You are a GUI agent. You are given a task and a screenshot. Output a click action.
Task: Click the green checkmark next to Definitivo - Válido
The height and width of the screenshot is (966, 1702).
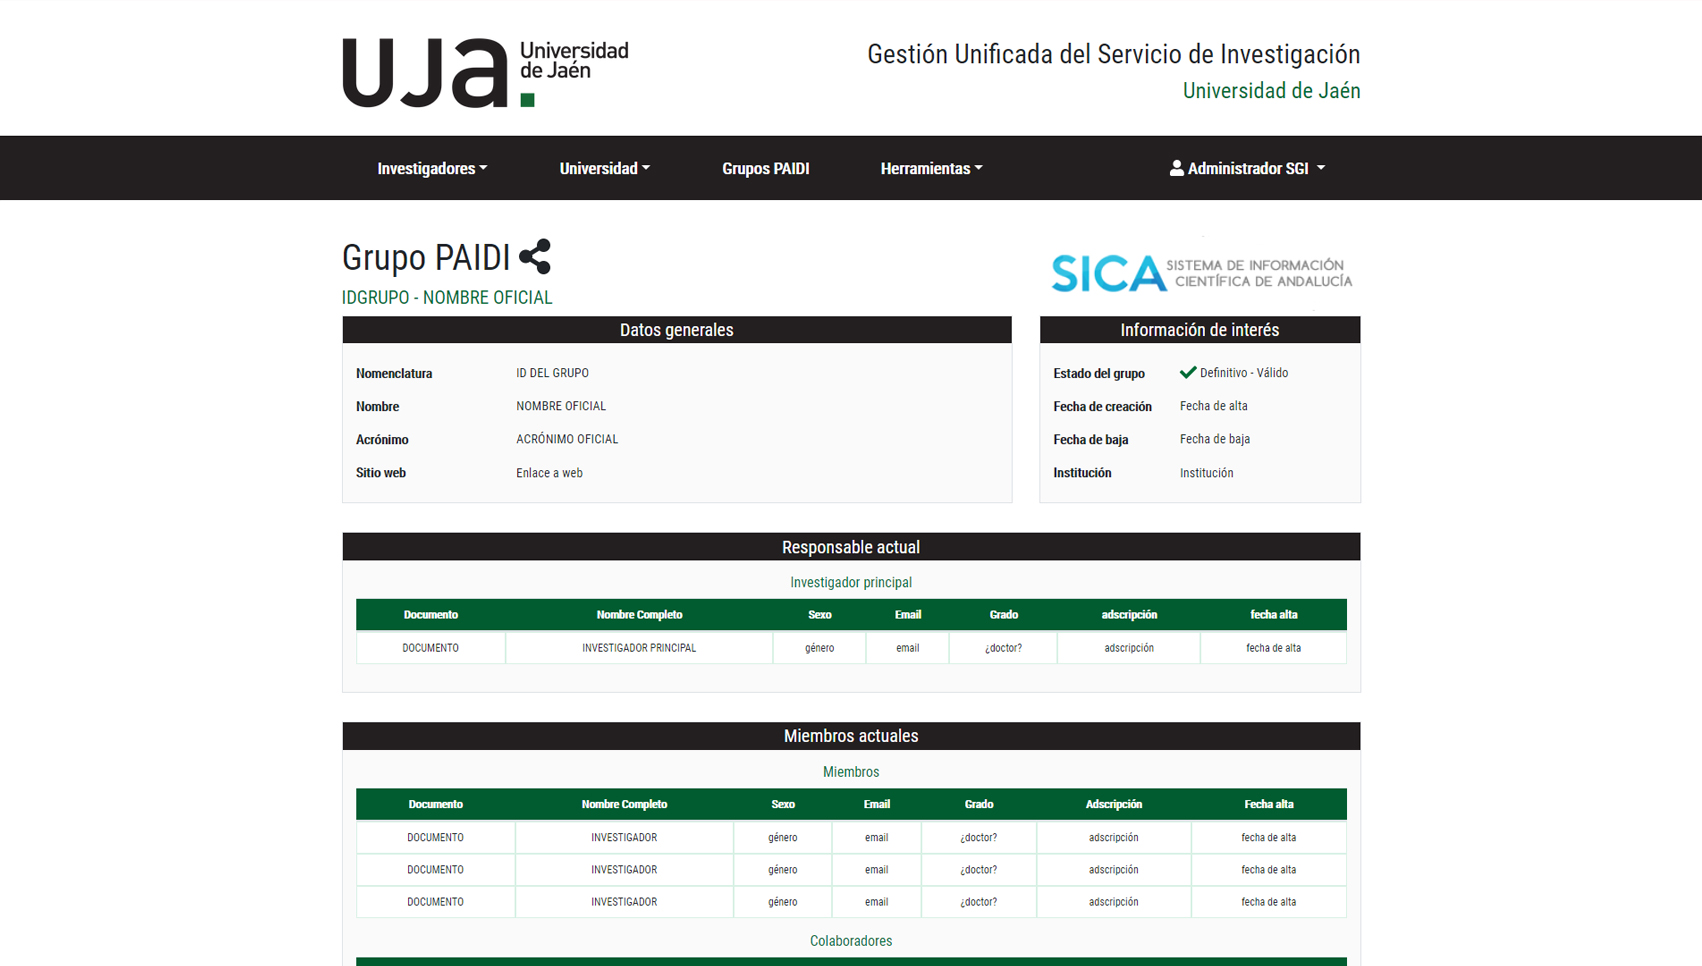pos(1187,372)
